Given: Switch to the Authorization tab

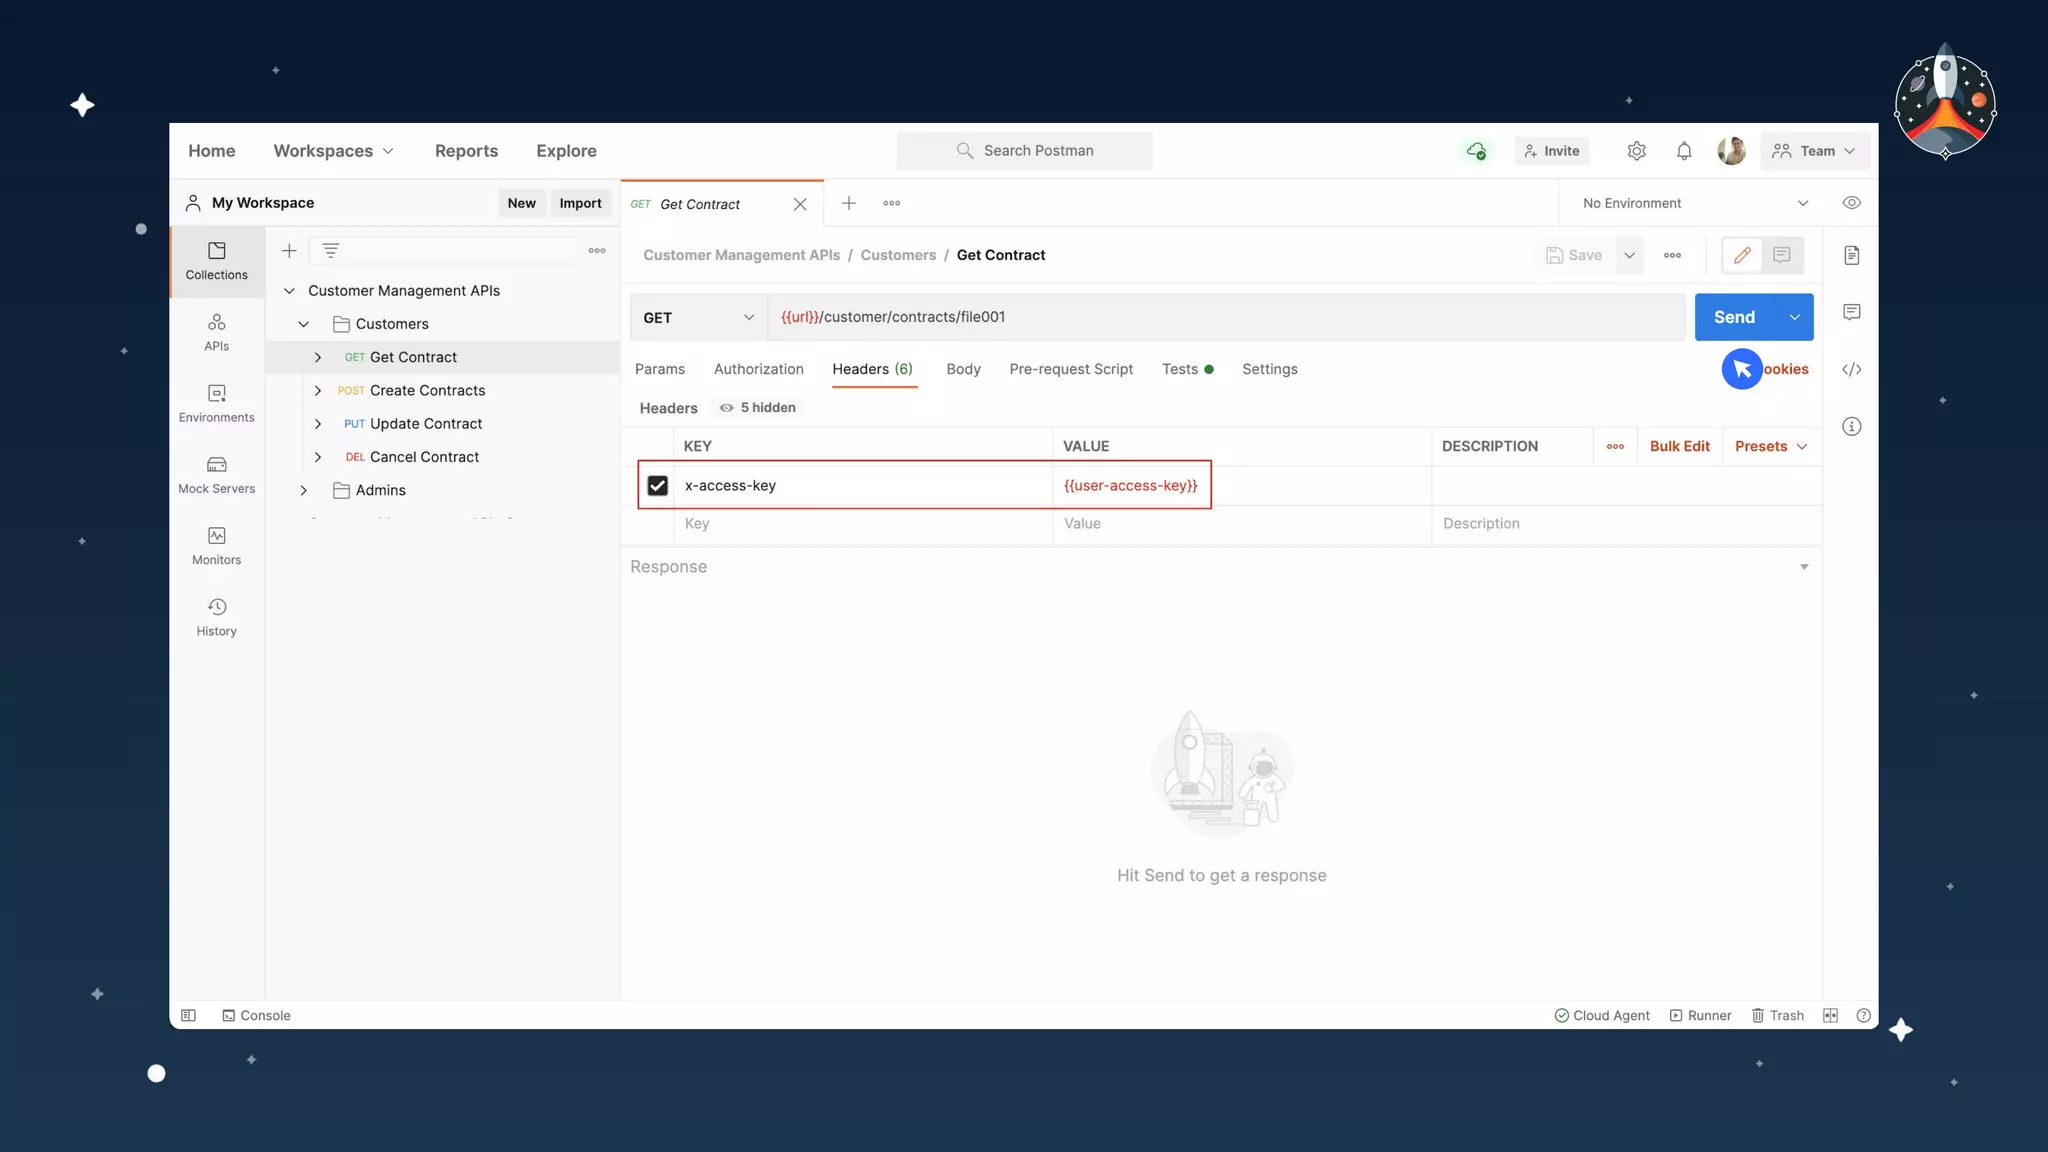Looking at the screenshot, I should point(758,369).
